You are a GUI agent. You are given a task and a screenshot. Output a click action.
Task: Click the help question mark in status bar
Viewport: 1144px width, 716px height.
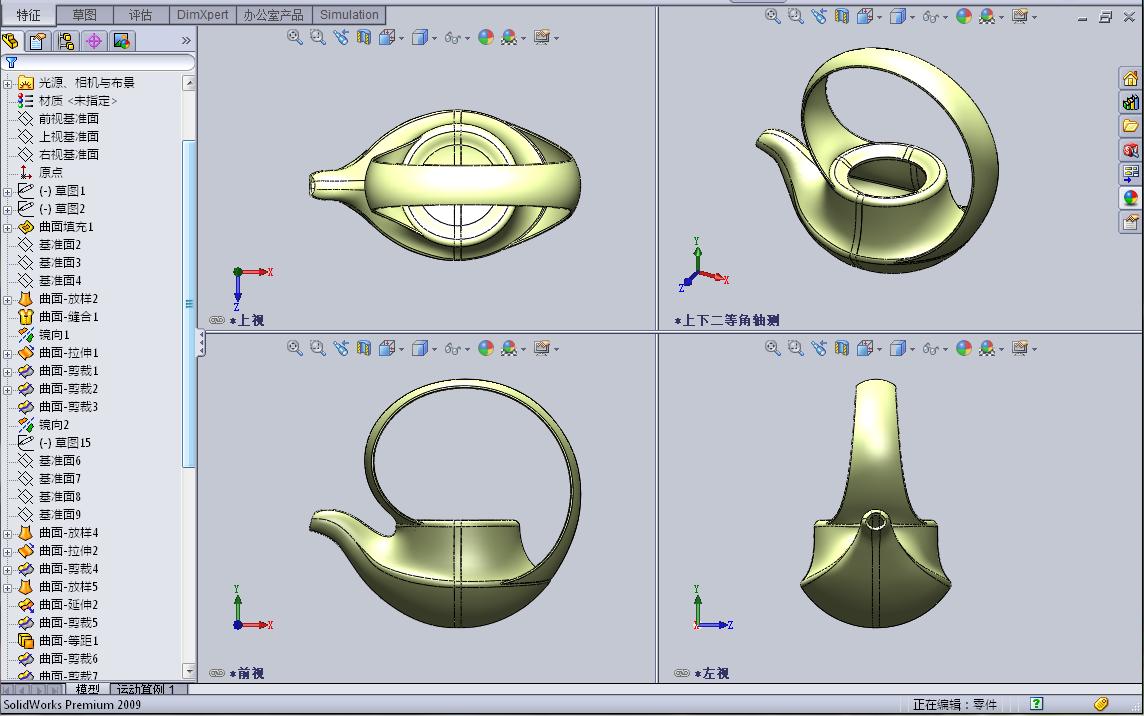pyautogui.click(x=1036, y=704)
